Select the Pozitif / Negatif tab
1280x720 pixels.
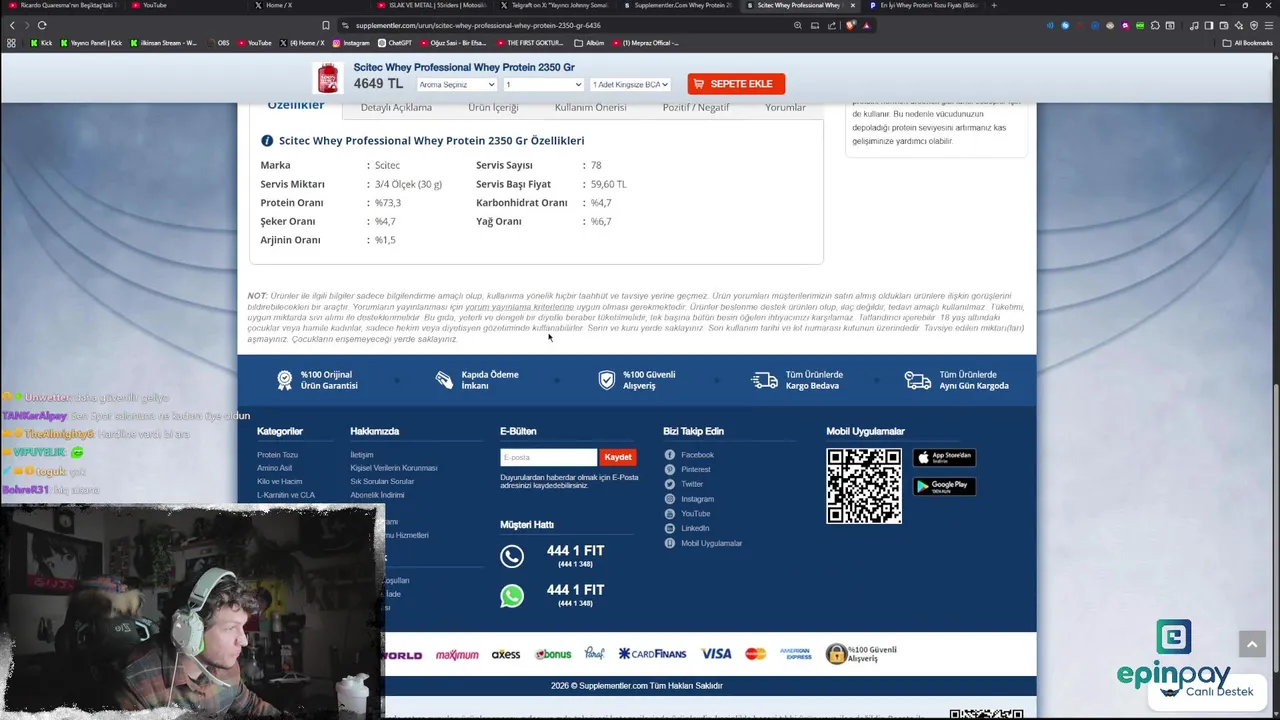[x=696, y=107]
